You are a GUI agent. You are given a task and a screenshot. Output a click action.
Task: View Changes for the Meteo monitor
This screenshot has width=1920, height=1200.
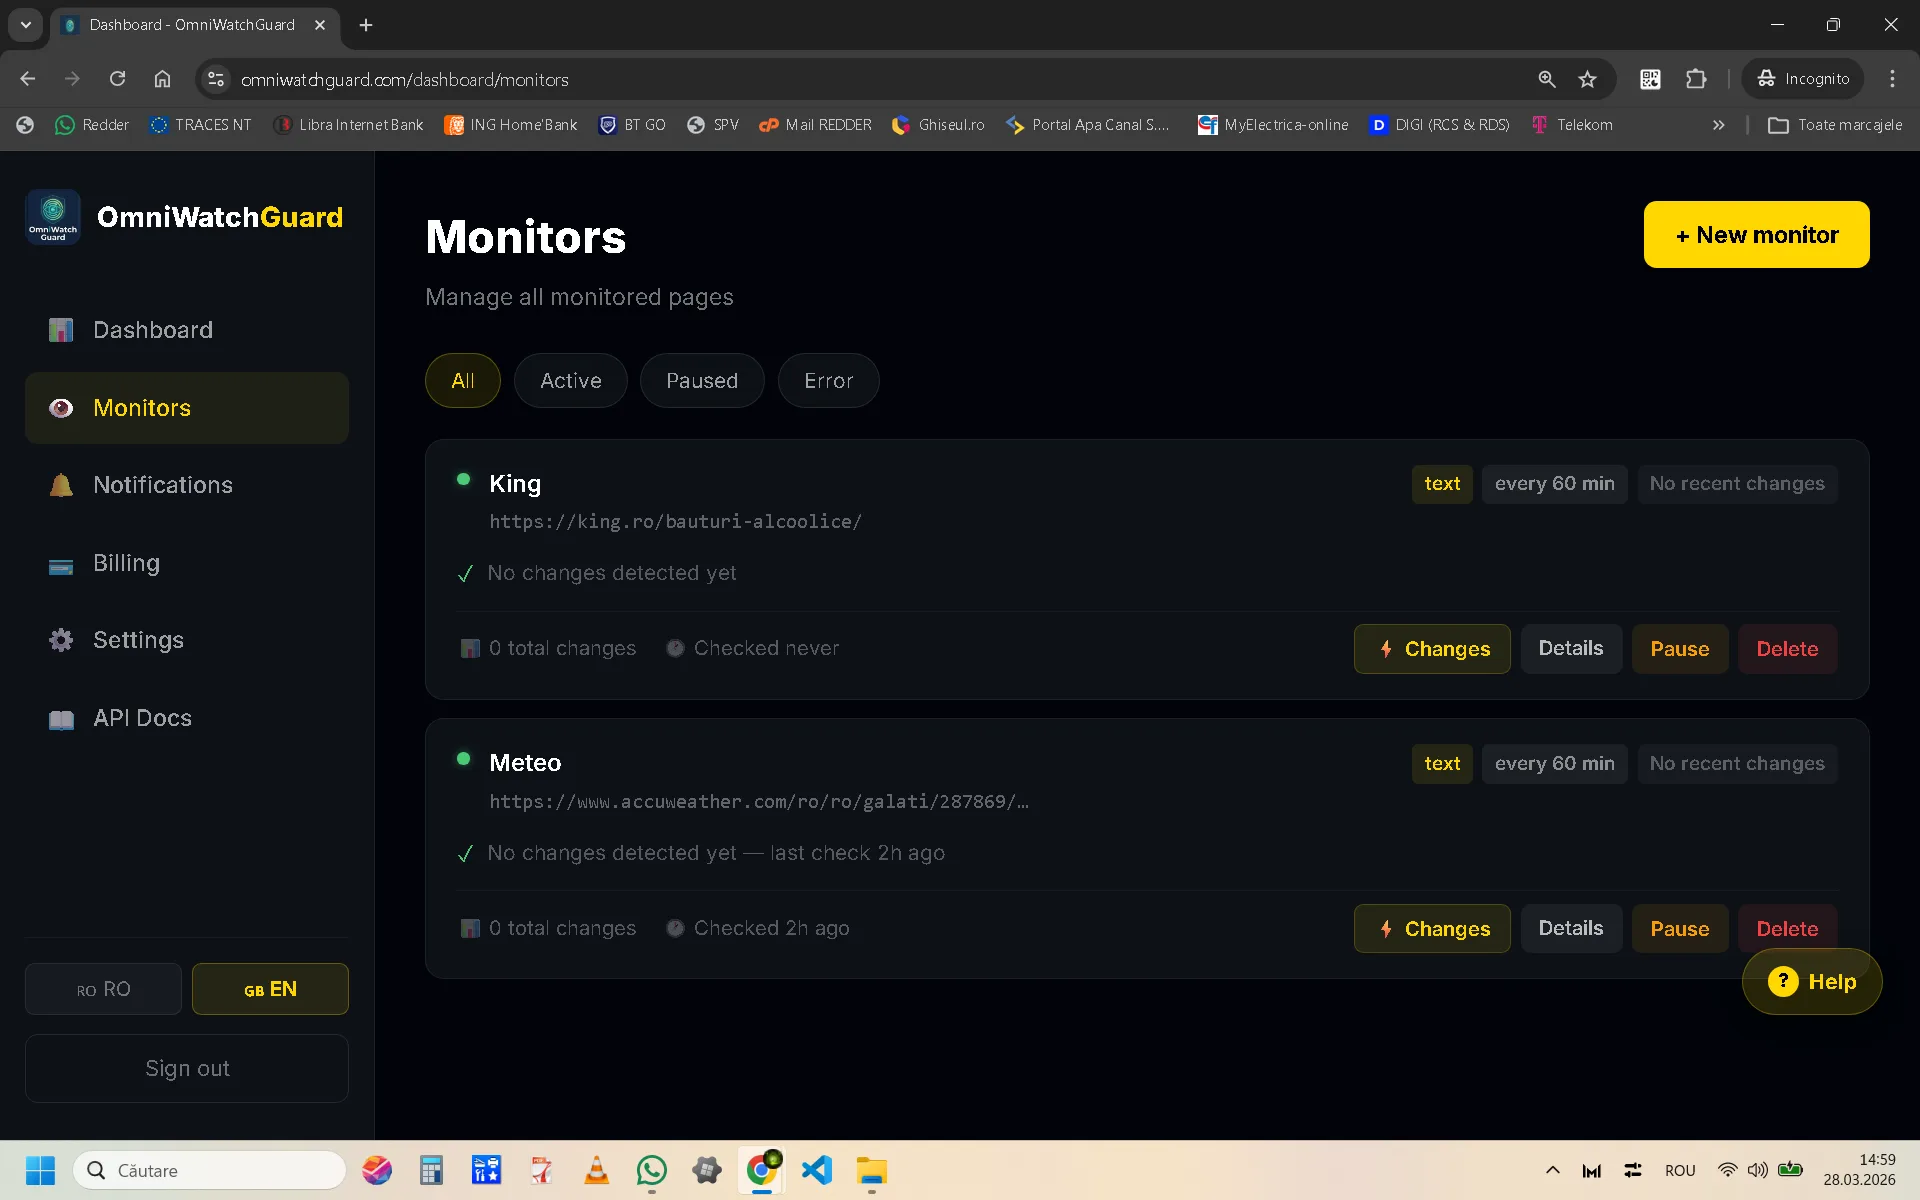(1432, 929)
